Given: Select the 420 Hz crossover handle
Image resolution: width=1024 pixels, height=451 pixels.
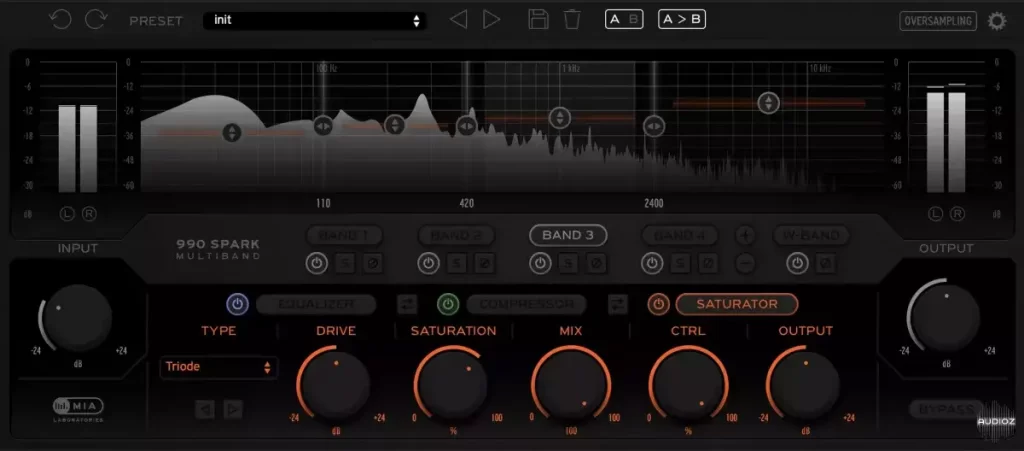Looking at the screenshot, I should pos(466,125).
